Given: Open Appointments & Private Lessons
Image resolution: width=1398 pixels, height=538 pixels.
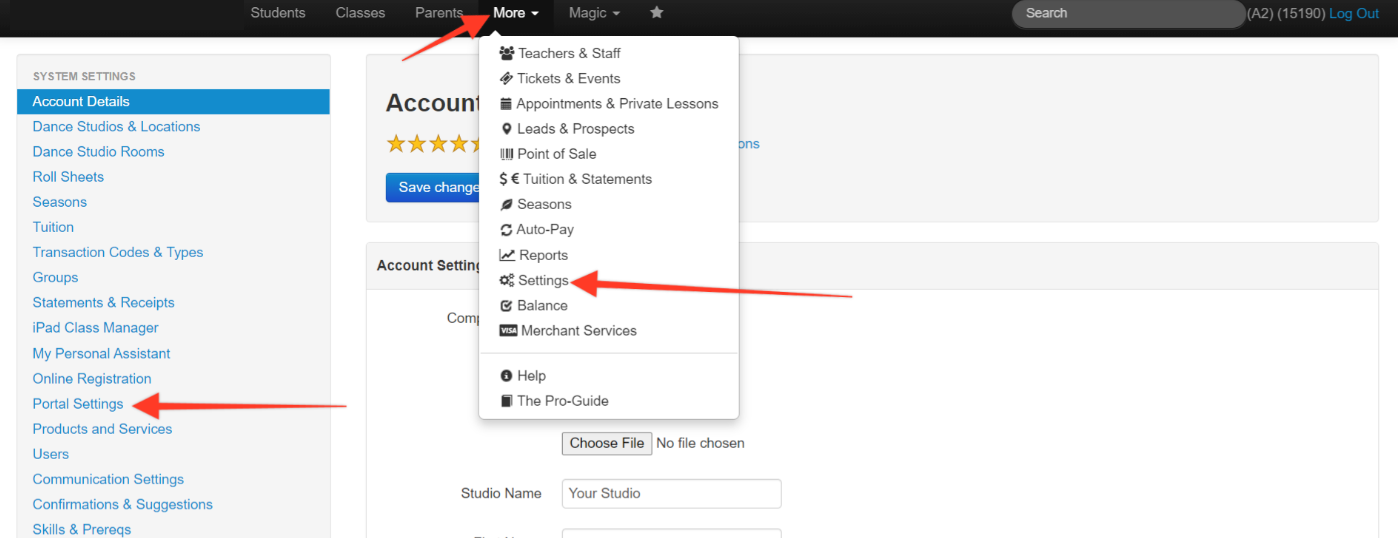Looking at the screenshot, I should 609,103.
